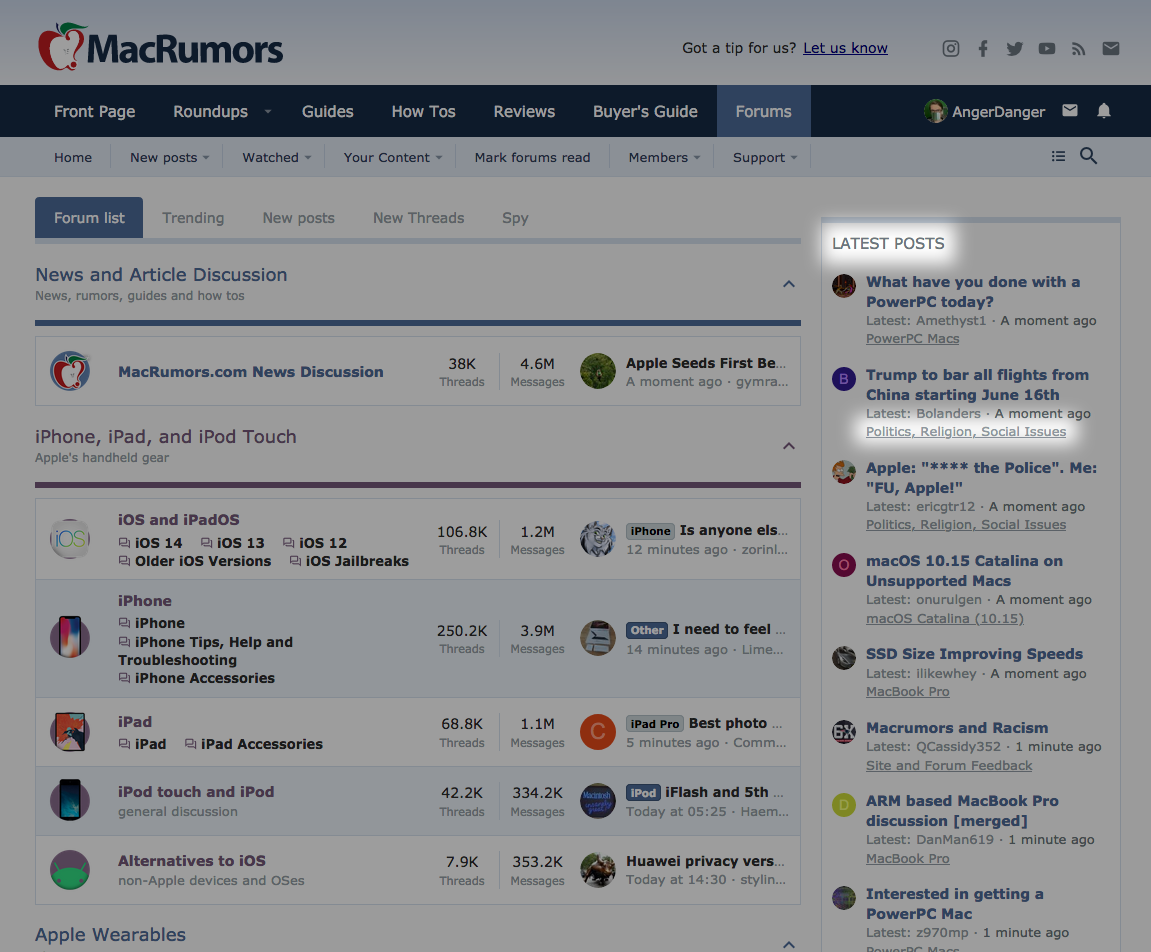Expand the Support dropdown

click(794, 158)
